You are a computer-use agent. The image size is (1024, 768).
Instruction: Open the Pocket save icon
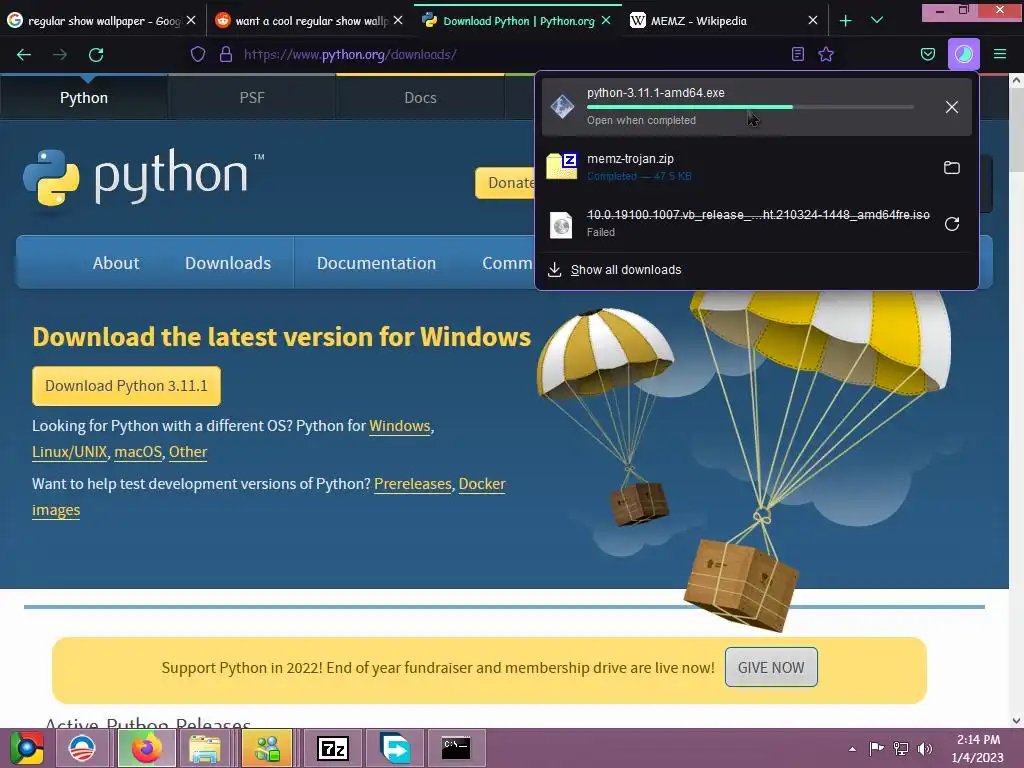[x=927, y=54]
